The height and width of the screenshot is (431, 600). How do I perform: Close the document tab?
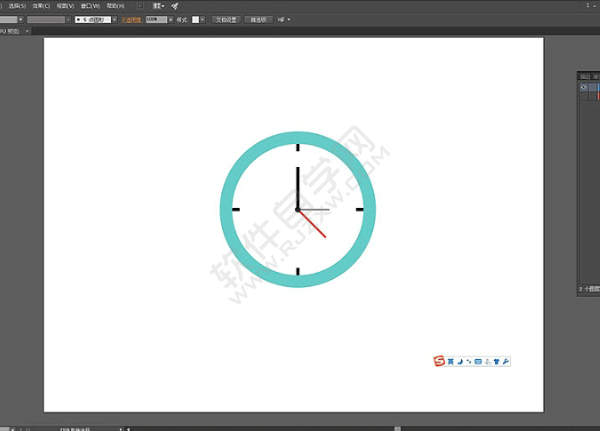click(x=27, y=31)
